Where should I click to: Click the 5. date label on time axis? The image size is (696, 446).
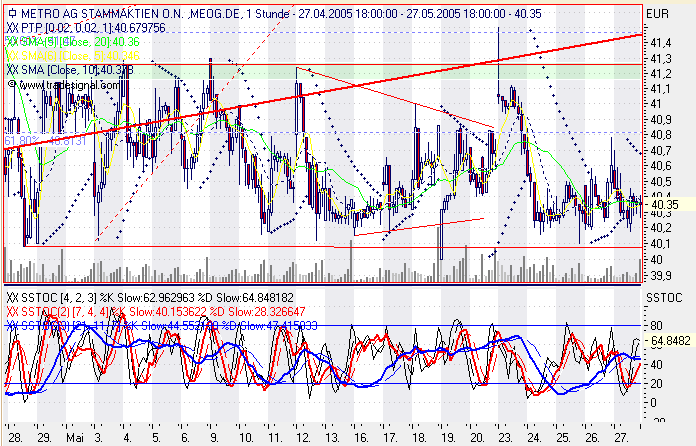click(156, 438)
